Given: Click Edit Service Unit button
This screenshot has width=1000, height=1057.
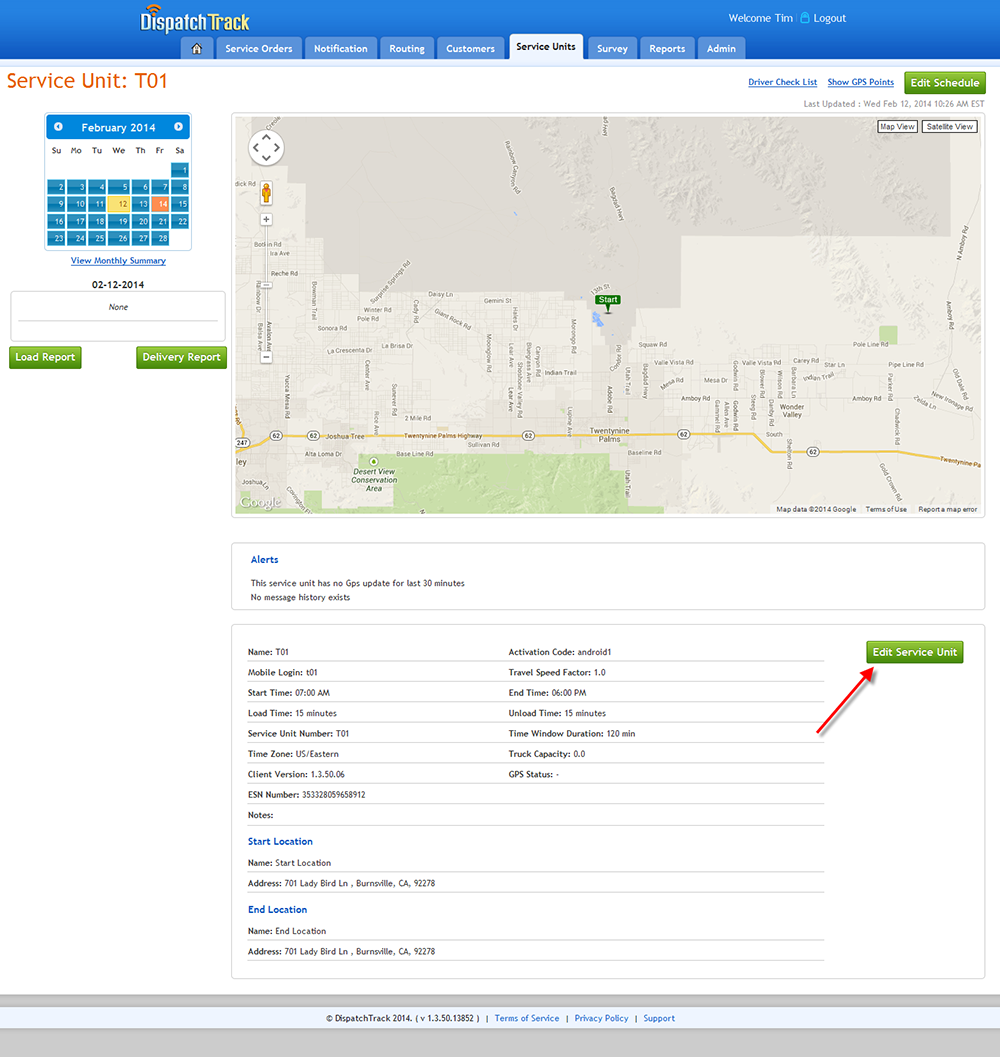Looking at the screenshot, I should [914, 652].
